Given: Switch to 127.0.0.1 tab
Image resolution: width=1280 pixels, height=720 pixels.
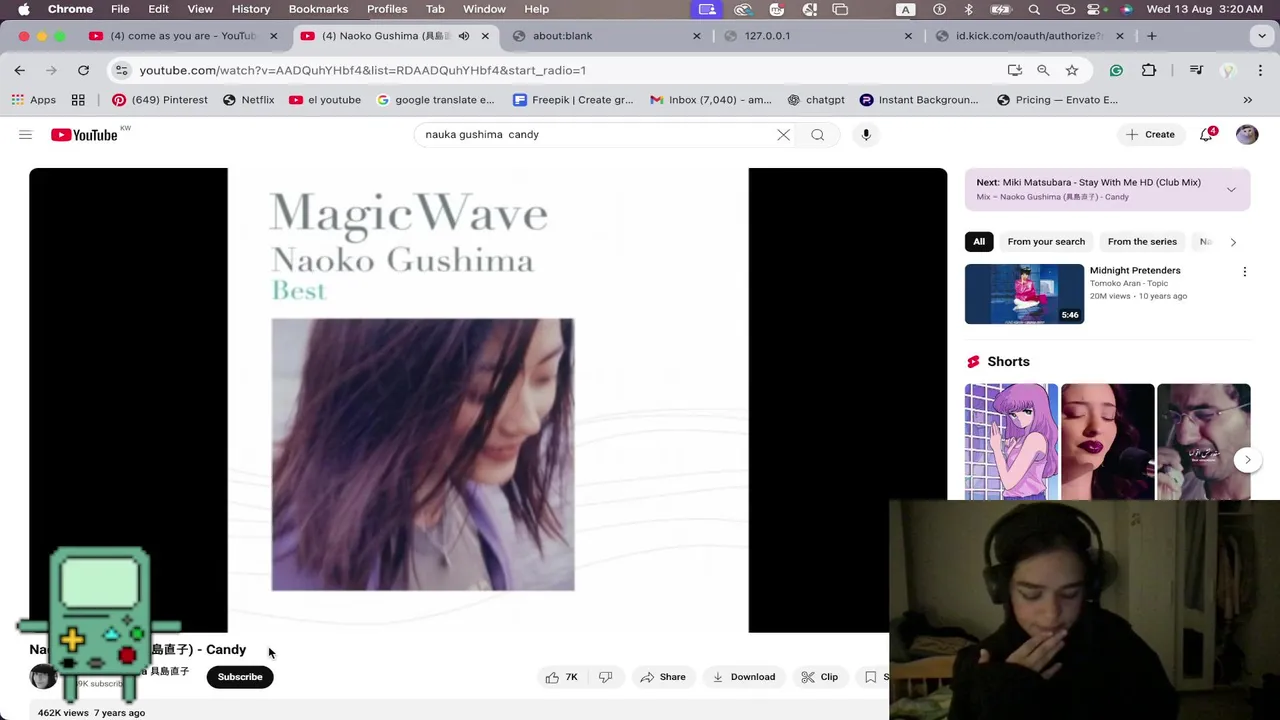Looking at the screenshot, I should [817, 36].
